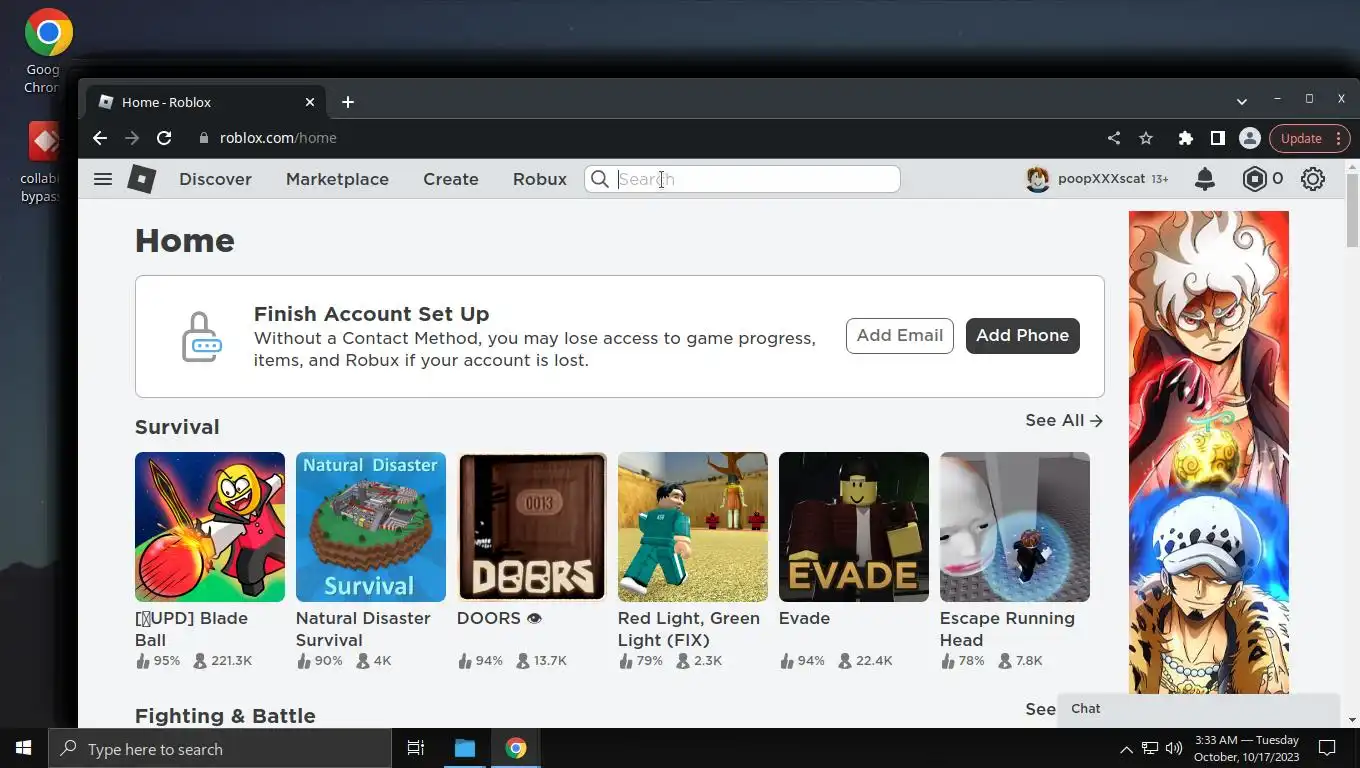Screen dimensions: 1360x768
Task: Open the Evade game thumbnail
Action: 854,527
